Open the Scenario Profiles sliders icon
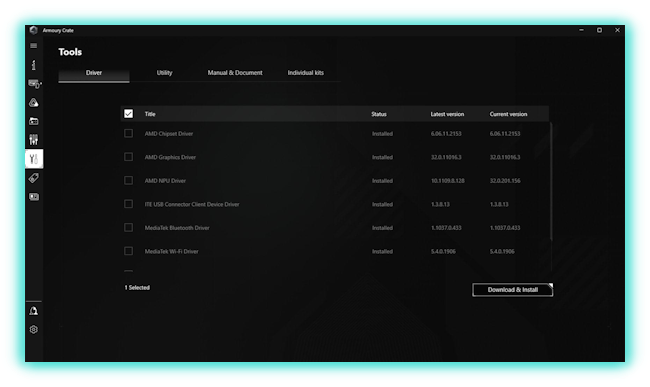 34,140
